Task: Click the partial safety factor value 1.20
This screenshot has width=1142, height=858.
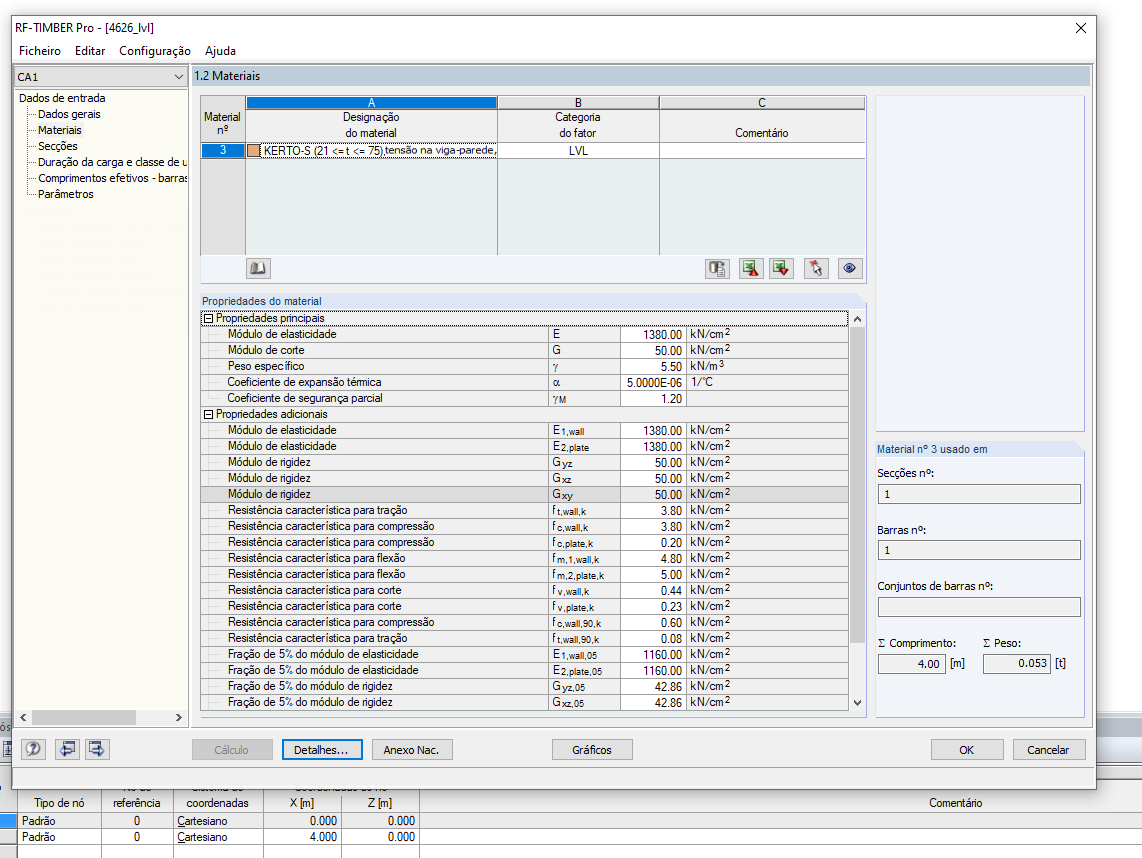Action: coord(653,398)
